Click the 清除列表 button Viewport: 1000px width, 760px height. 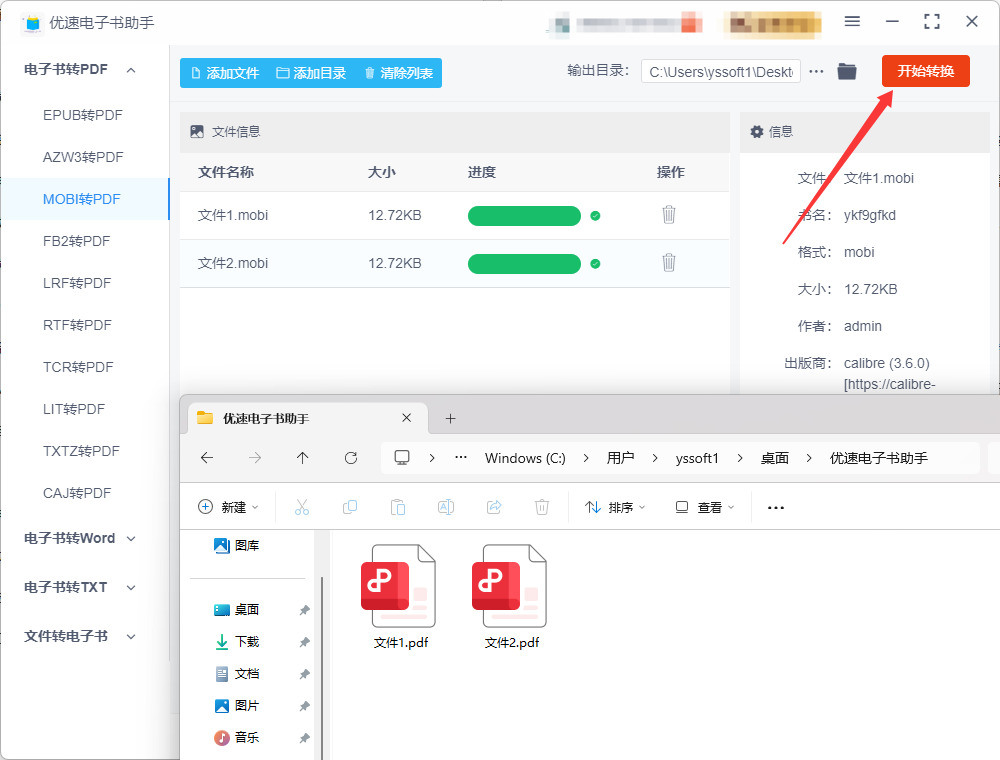tap(399, 73)
